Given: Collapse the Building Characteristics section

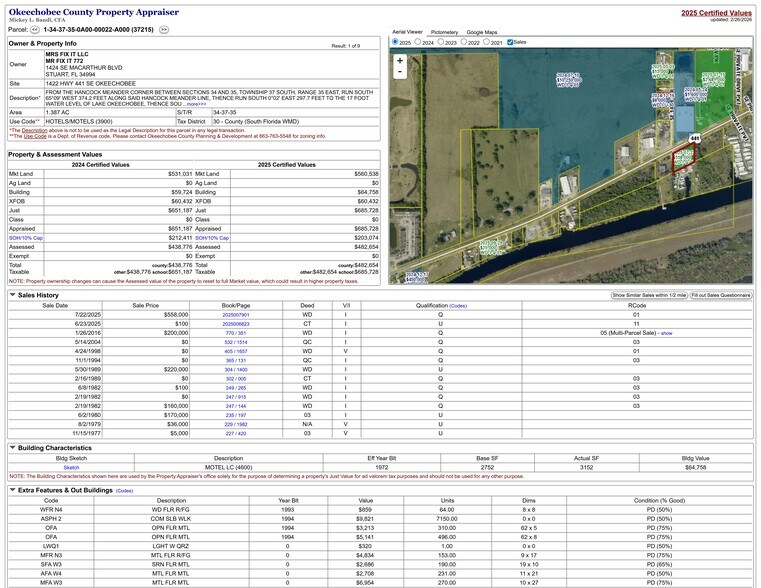Looking at the screenshot, I should [x=12, y=447].
